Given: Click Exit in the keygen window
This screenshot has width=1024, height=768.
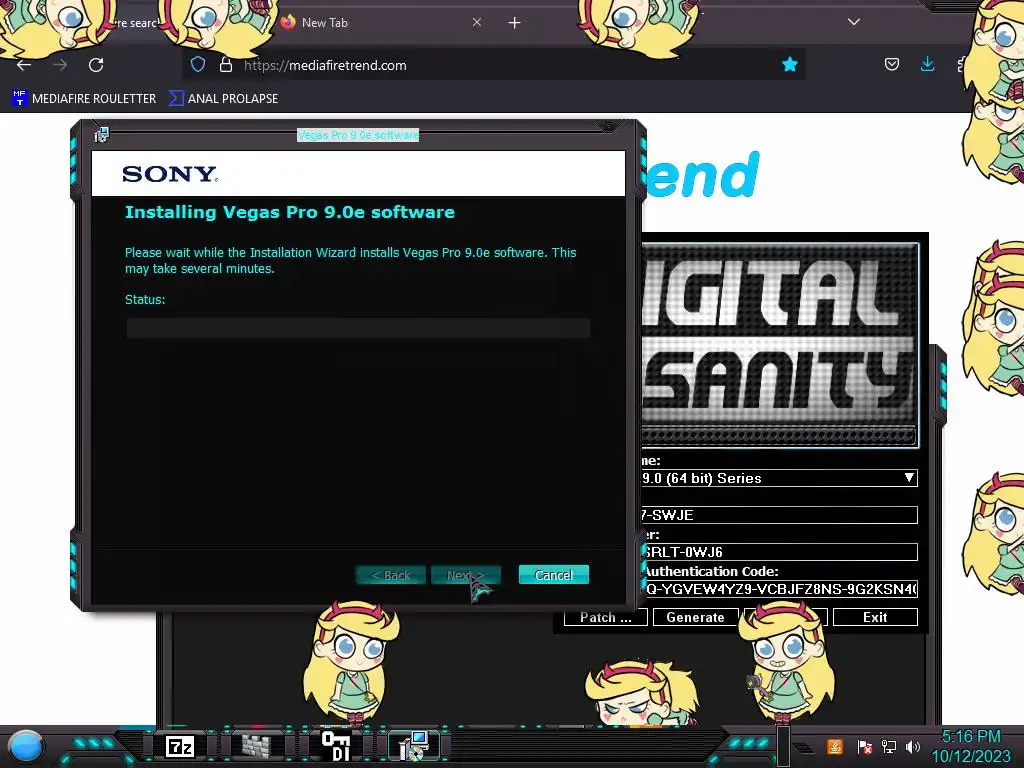Looking at the screenshot, I should [875, 617].
